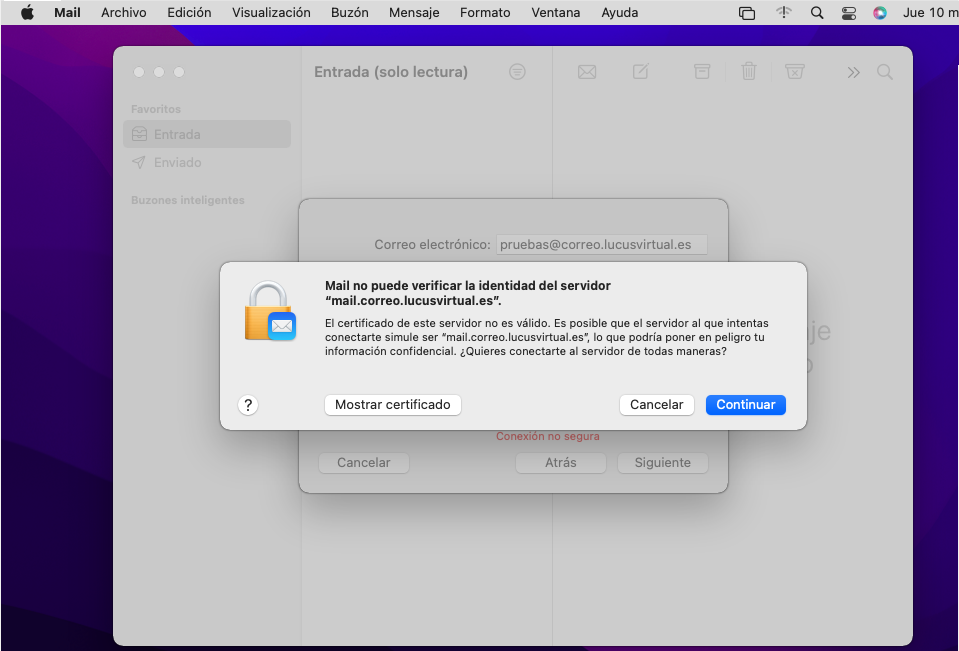This screenshot has width=959, height=651.
Task: Click the Wi-Fi status menu bar icon
Action: tap(783, 13)
